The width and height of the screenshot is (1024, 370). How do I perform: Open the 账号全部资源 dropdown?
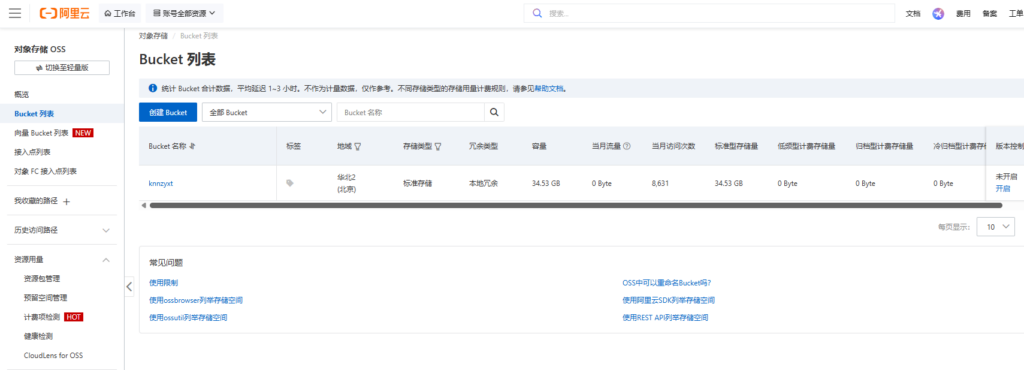click(184, 13)
